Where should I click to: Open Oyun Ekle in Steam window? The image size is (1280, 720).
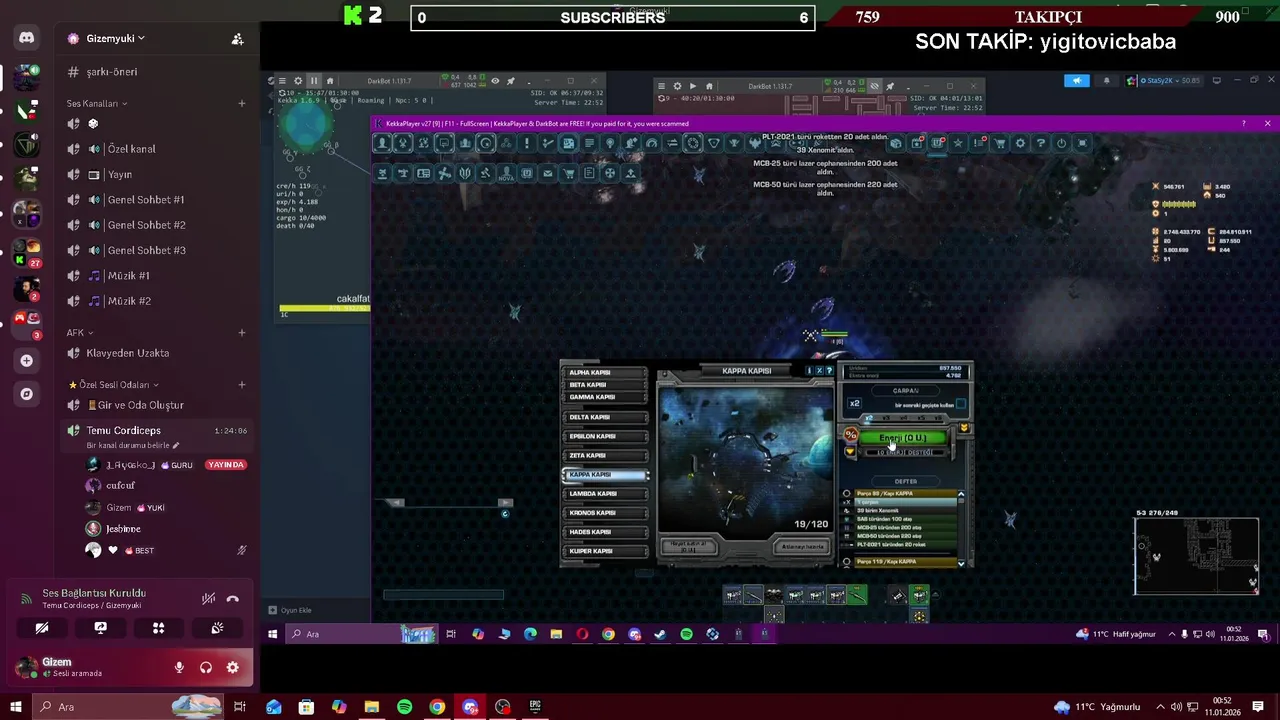click(x=291, y=610)
